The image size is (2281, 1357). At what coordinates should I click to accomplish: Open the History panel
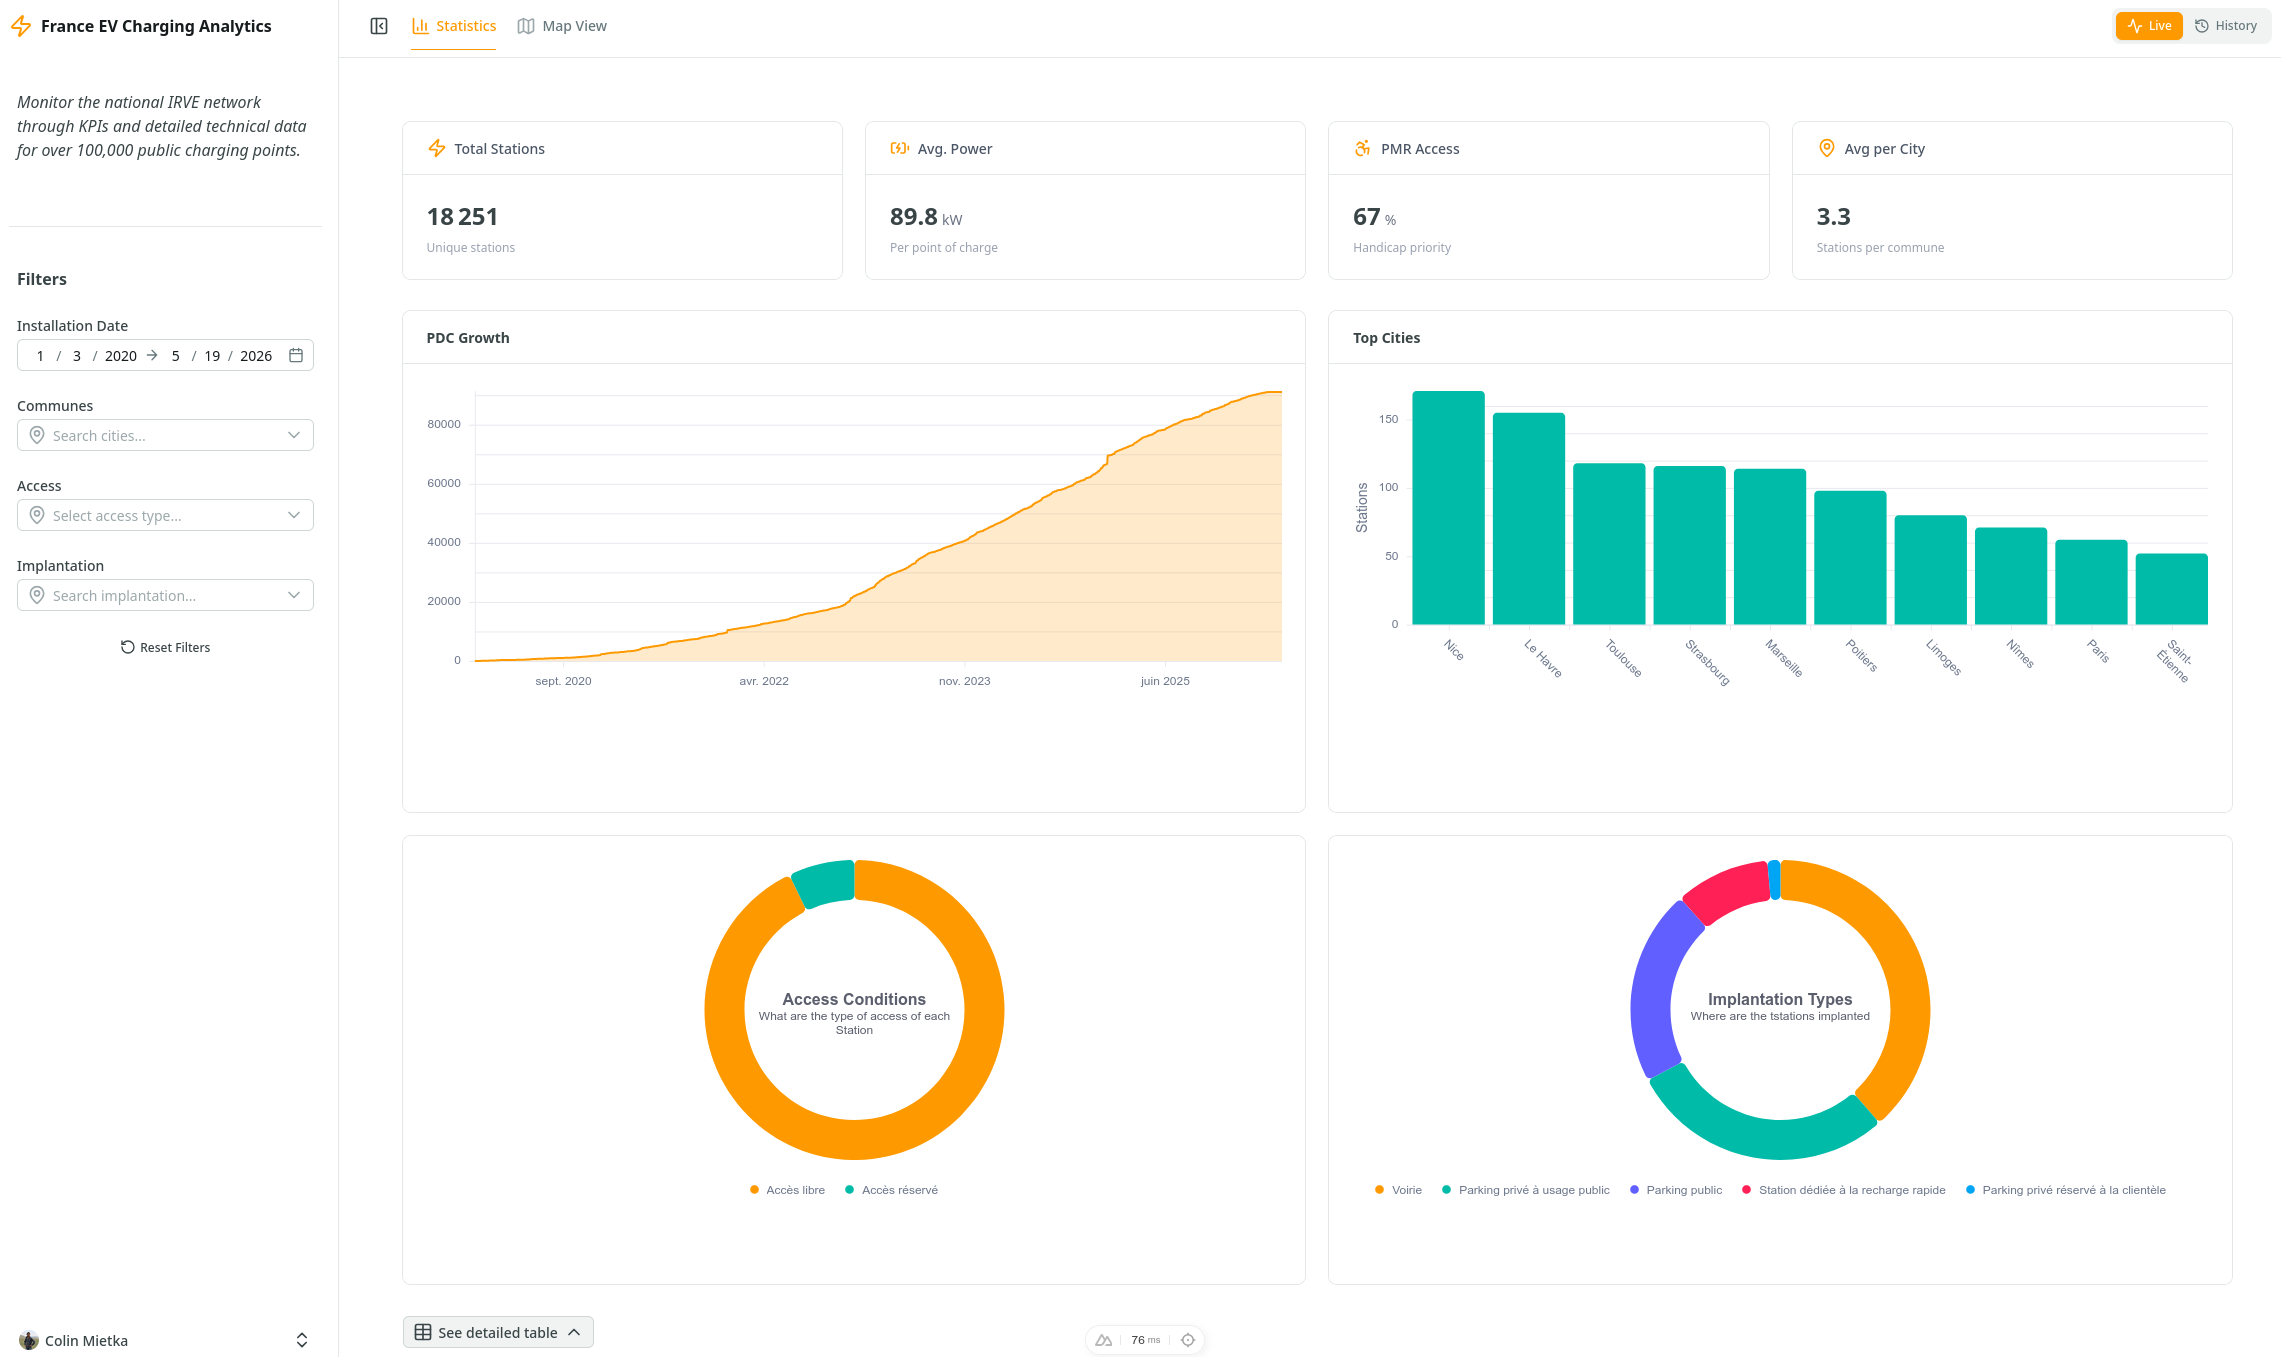[2227, 25]
